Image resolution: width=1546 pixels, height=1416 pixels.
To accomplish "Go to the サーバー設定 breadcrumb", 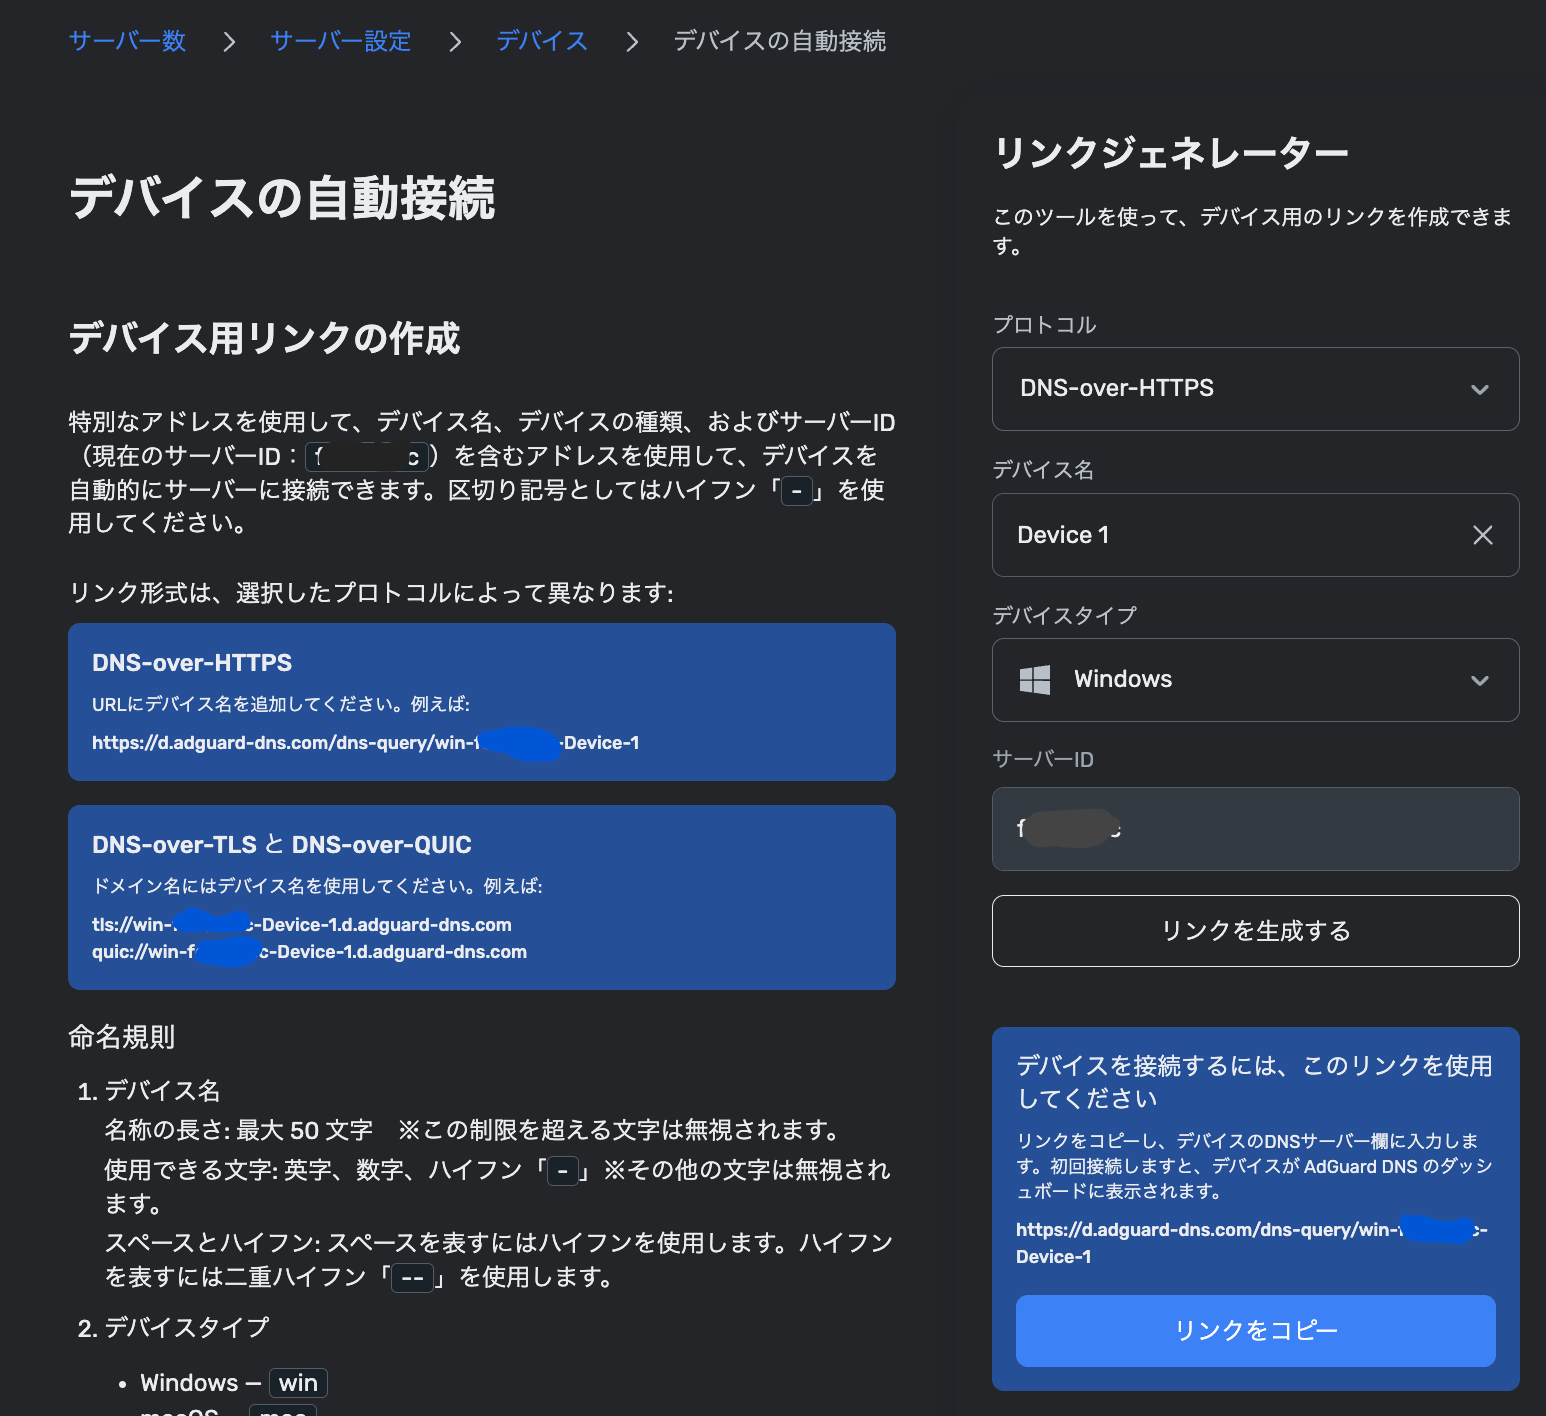I will point(341,41).
